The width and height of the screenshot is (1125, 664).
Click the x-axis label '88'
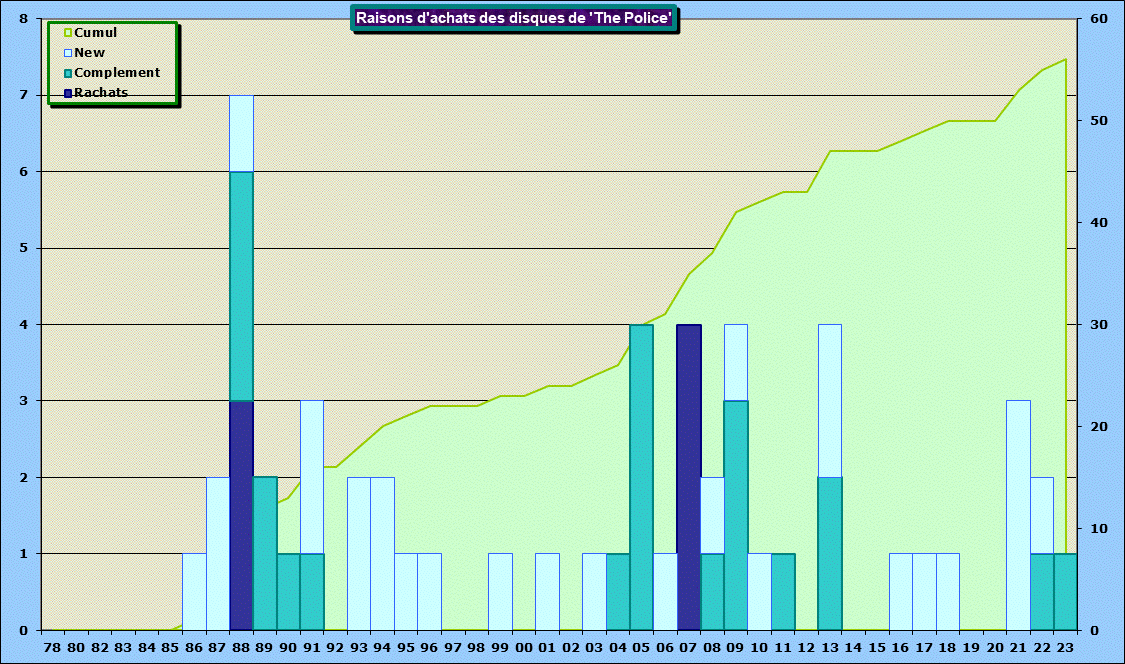coord(241,648)
